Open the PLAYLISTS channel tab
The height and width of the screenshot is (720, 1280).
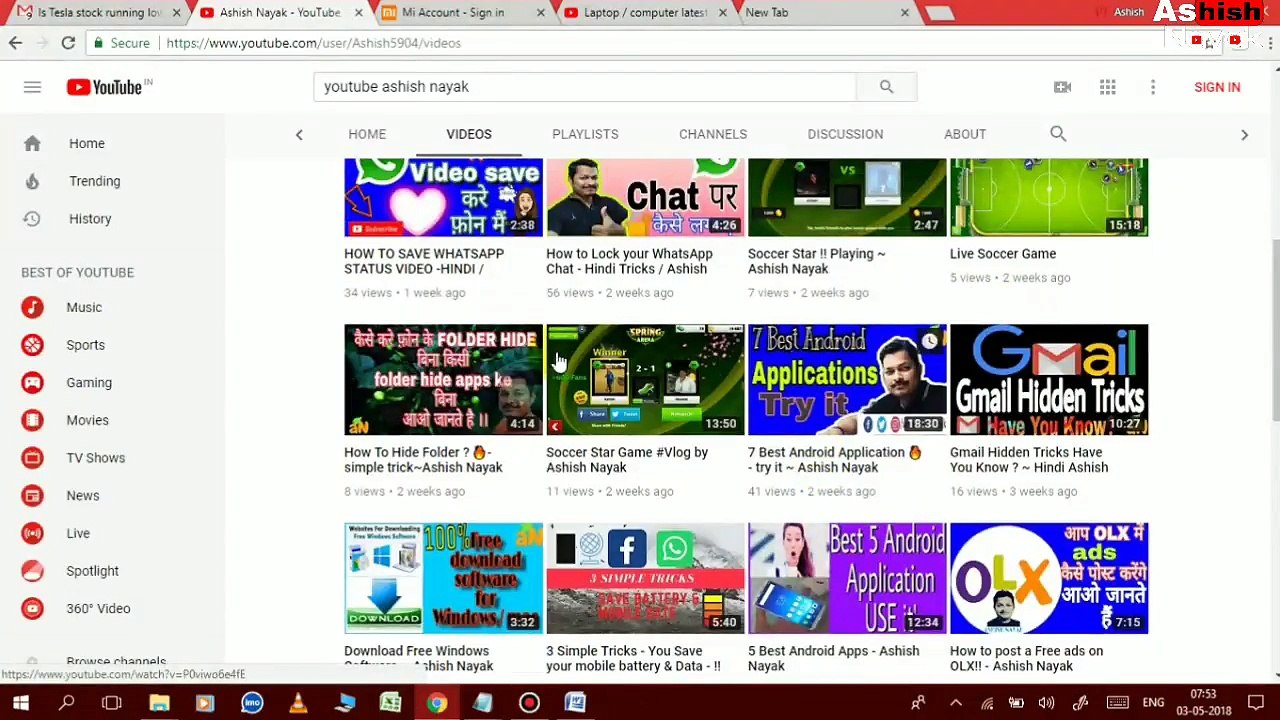(x=585, y=134)
